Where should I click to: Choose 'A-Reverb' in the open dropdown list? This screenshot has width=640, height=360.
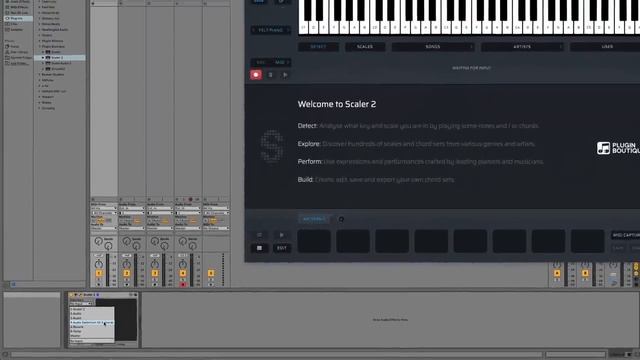point(92,327)
